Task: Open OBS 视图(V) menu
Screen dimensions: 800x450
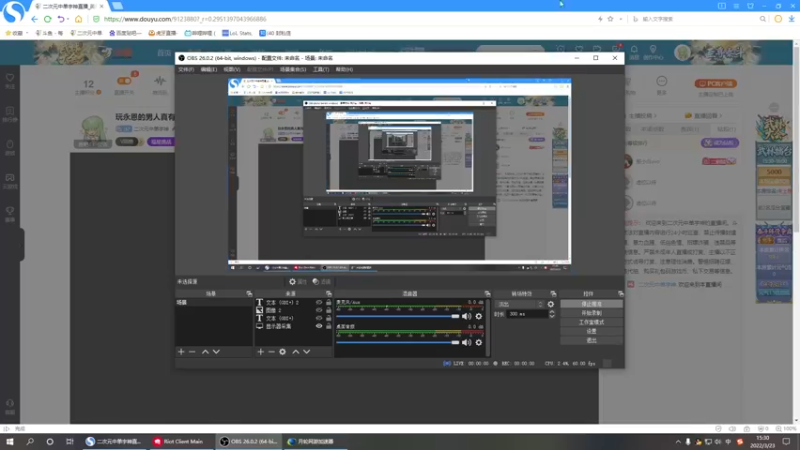Action: tap(232, 69)
